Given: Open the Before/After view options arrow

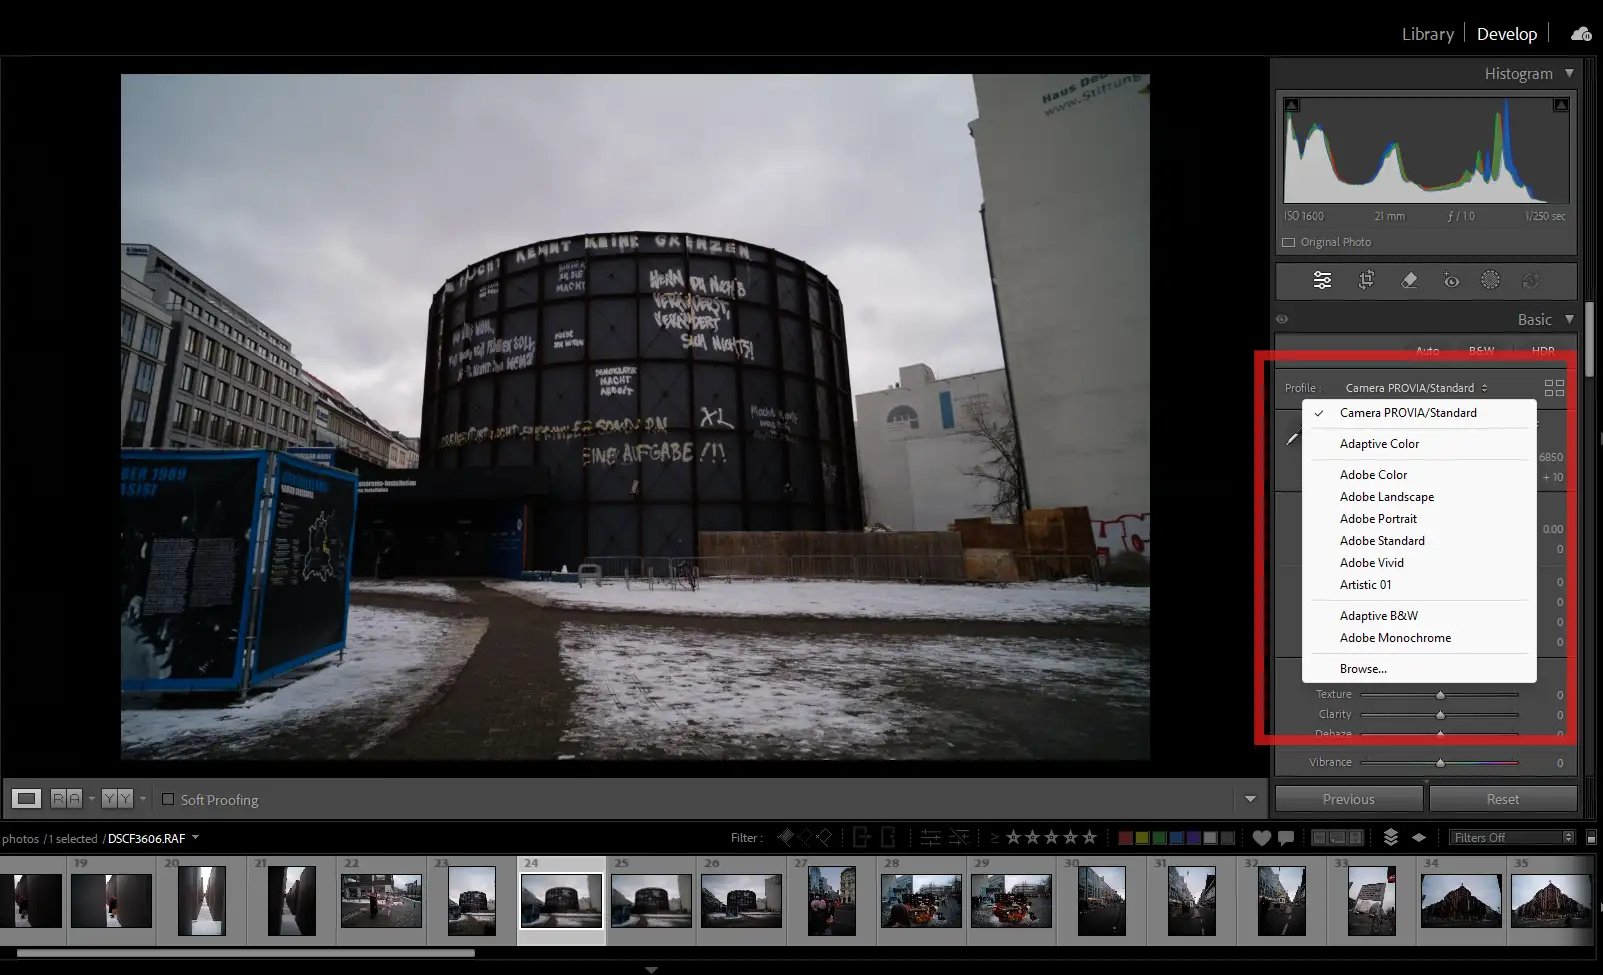Looking at the screenshot, I should tap(143, 798).
